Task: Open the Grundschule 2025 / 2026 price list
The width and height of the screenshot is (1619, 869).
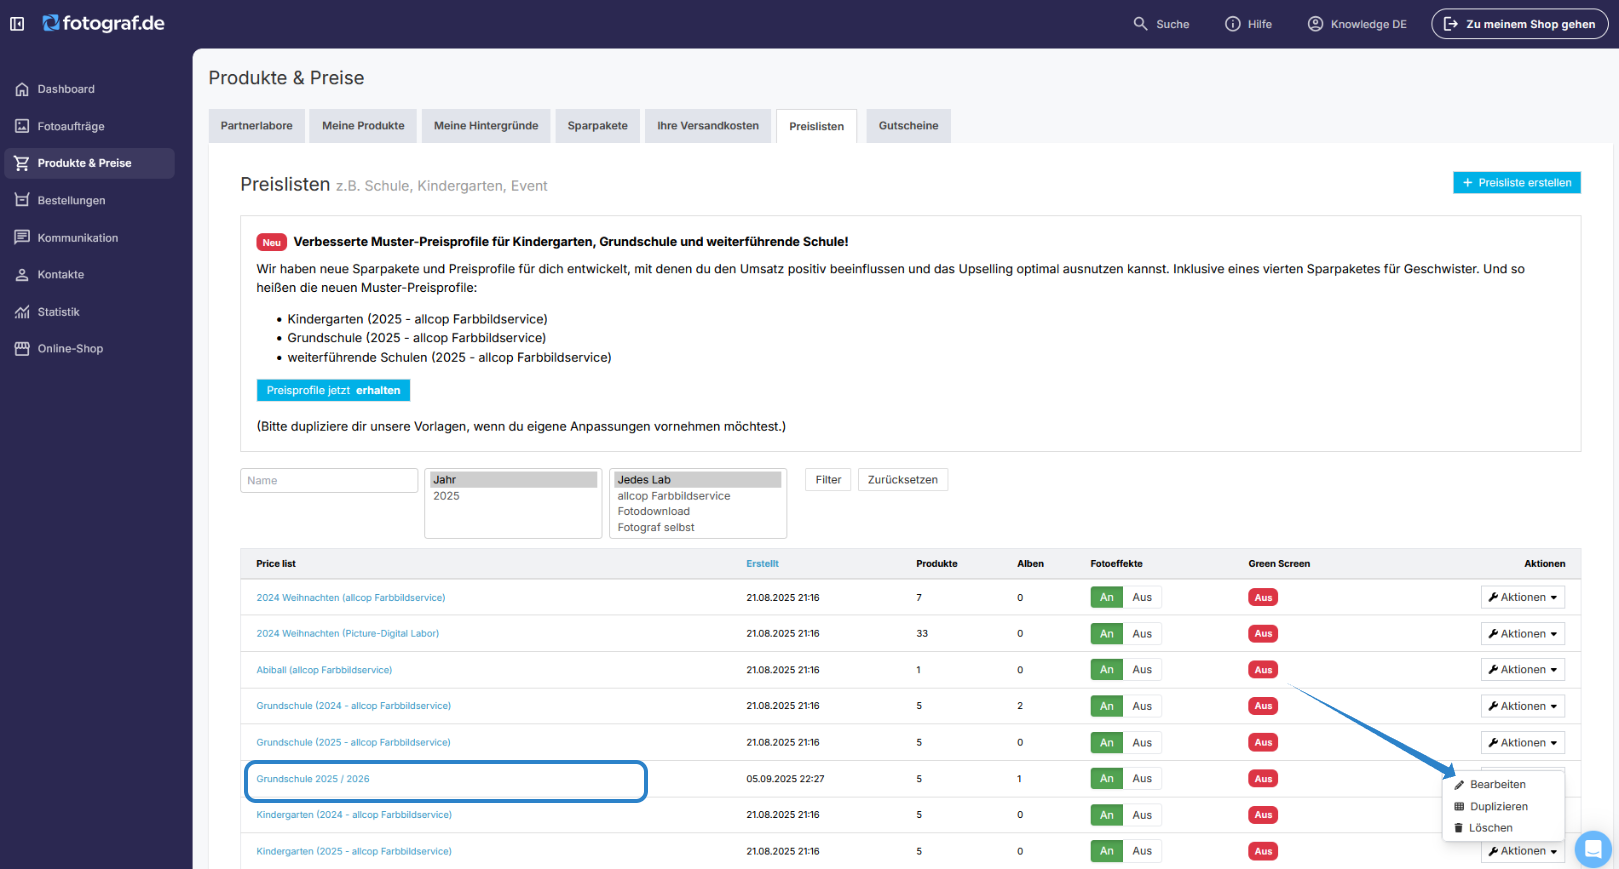Action: (x=313, y=779)
